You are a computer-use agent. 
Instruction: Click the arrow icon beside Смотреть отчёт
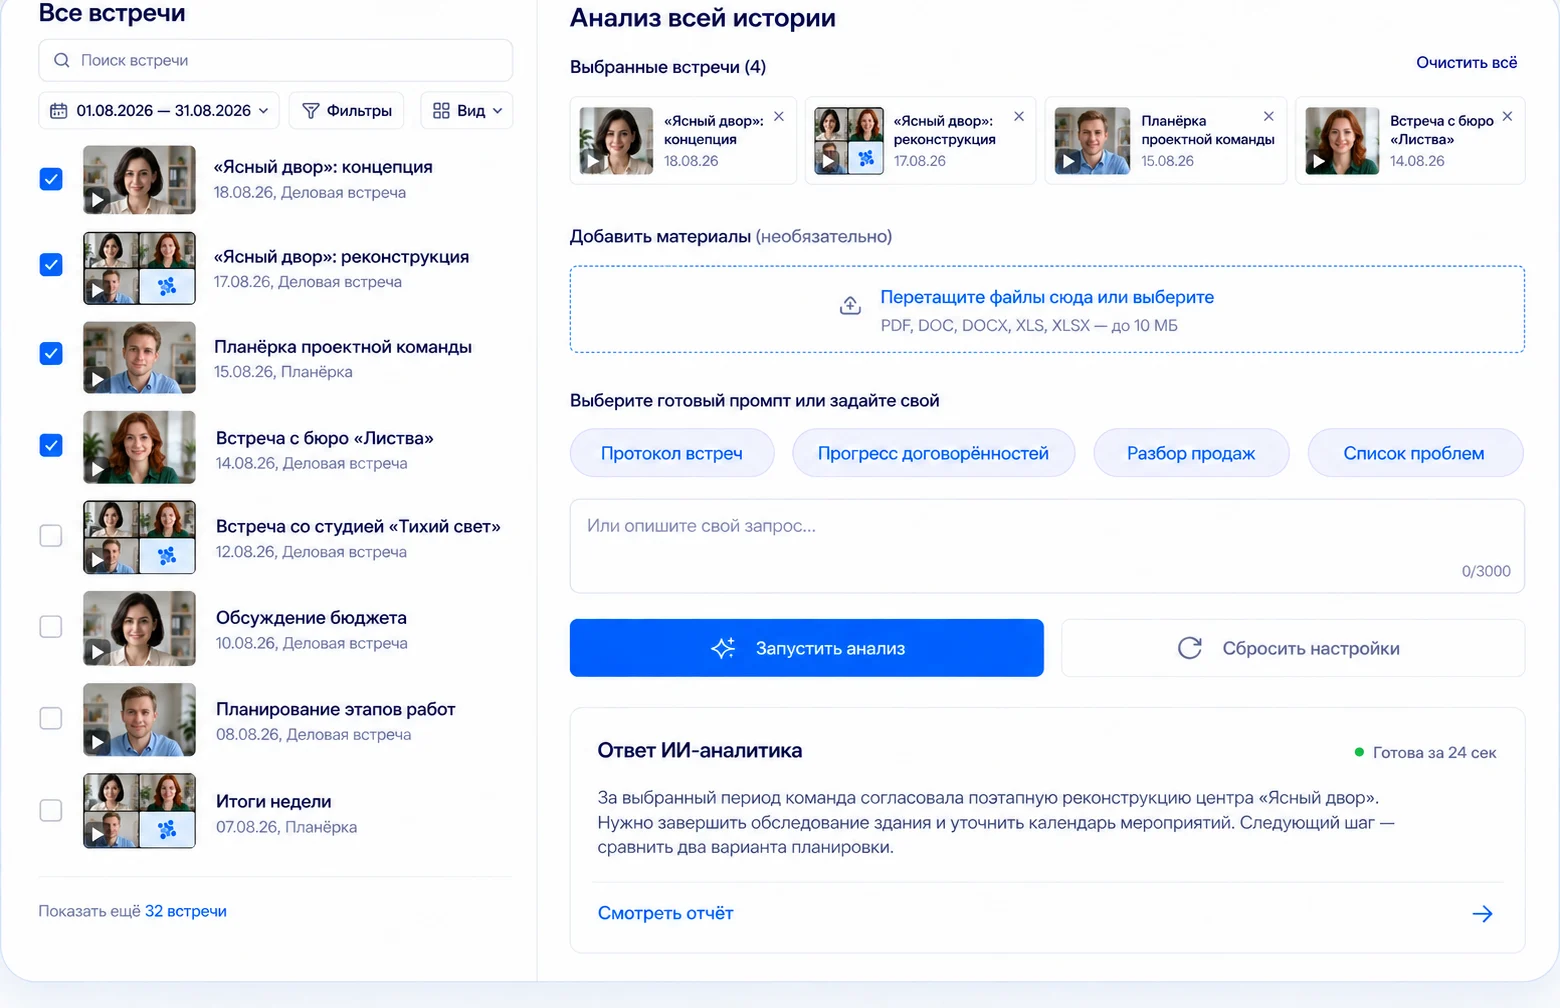tap(1482, 913)
